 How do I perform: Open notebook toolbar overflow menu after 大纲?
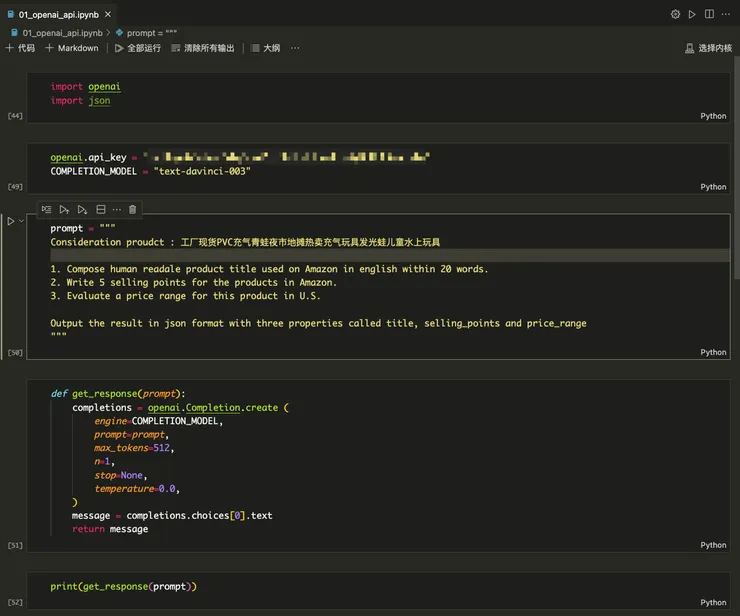[x=295, y=48]
